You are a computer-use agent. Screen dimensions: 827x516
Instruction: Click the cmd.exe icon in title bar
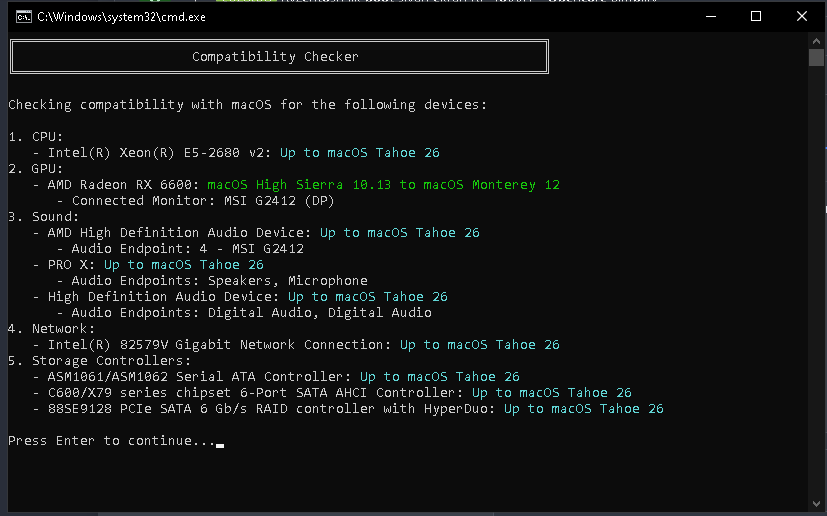click(x=23, y=17)
